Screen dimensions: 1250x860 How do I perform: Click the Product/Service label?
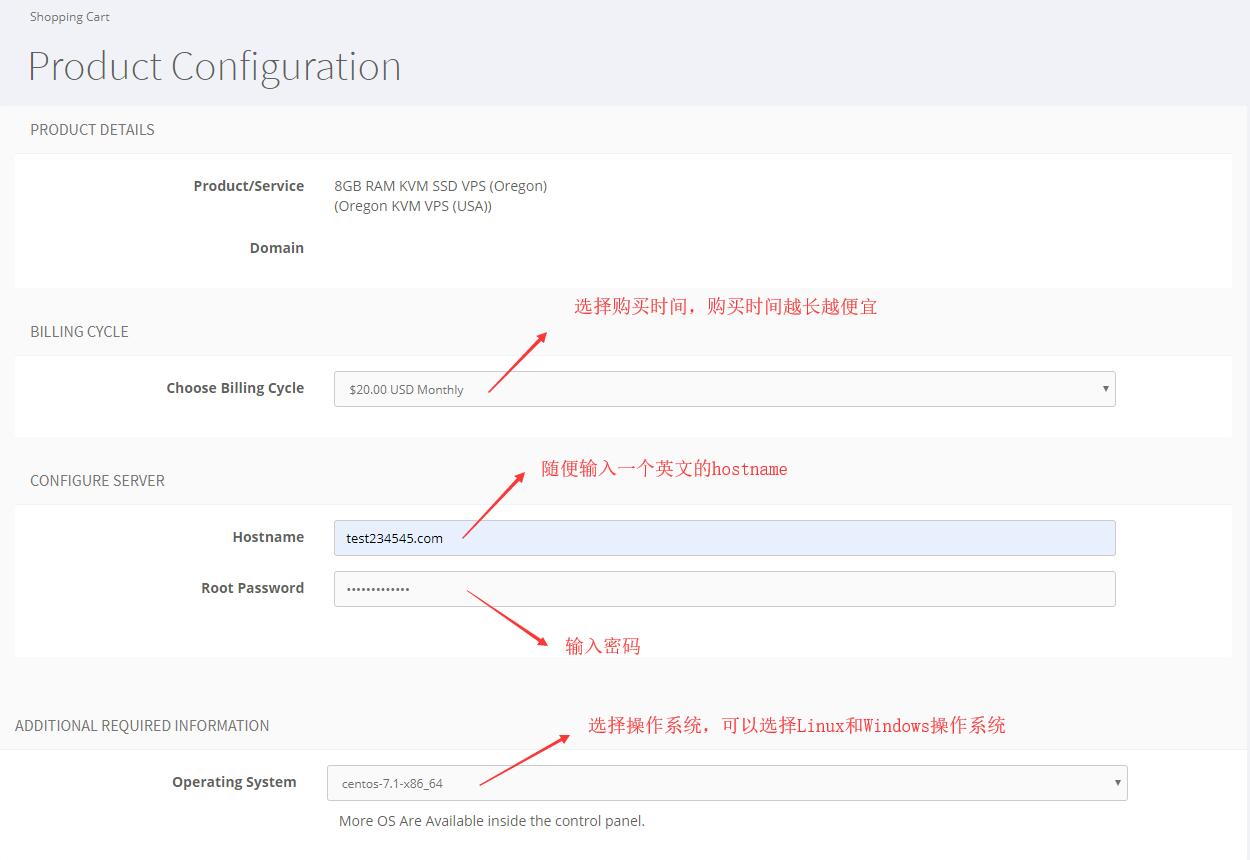point(248,186)
